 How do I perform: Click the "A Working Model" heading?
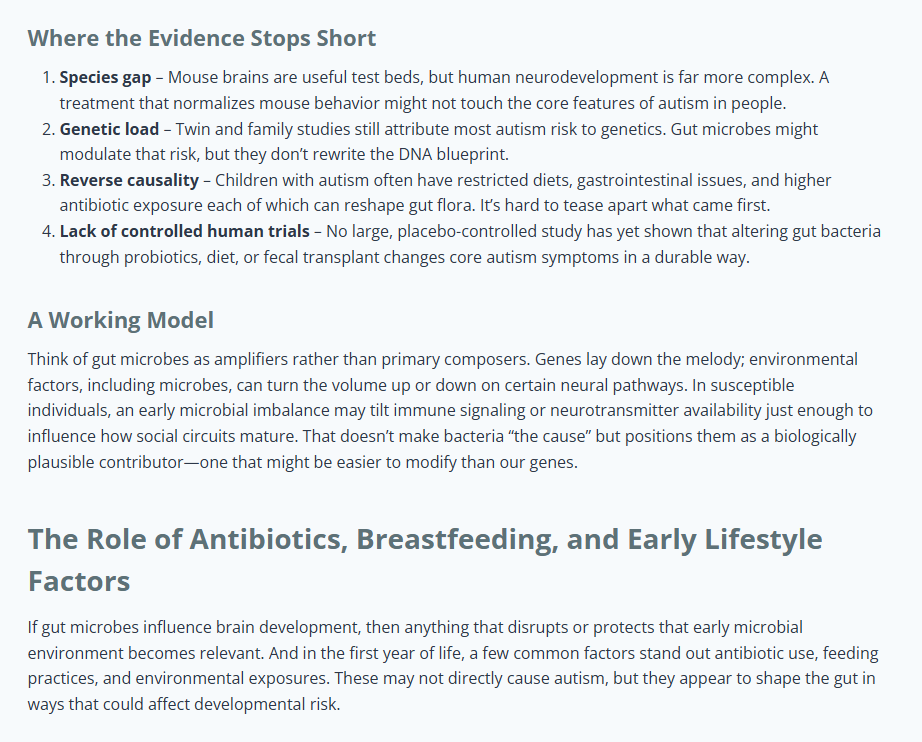[120, 320]
